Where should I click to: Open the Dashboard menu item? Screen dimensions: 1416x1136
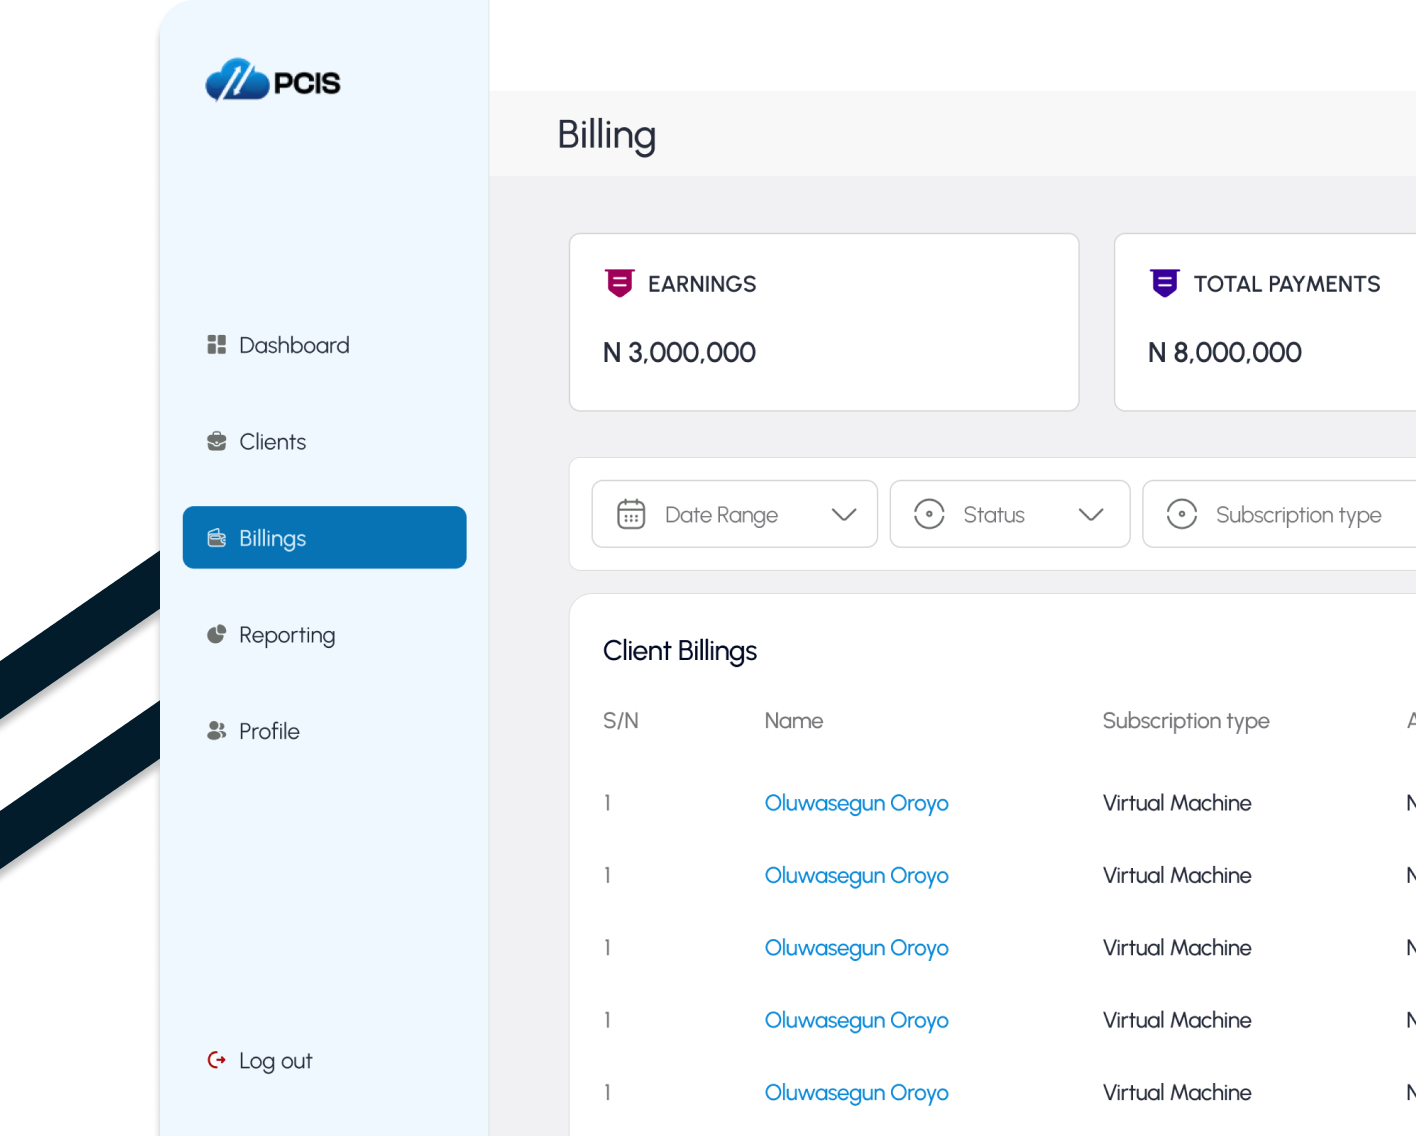click(324, 345)
